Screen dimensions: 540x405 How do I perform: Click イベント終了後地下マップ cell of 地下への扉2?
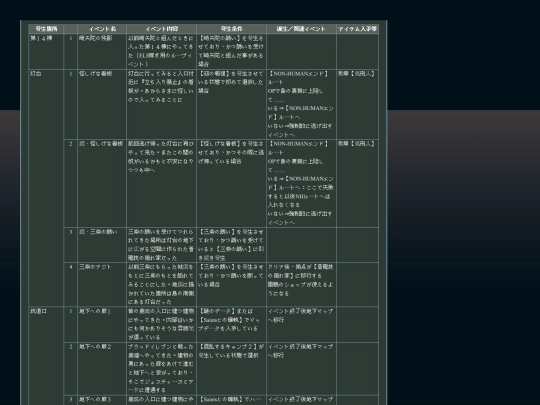pyautogui.click(x=301, y=368)
